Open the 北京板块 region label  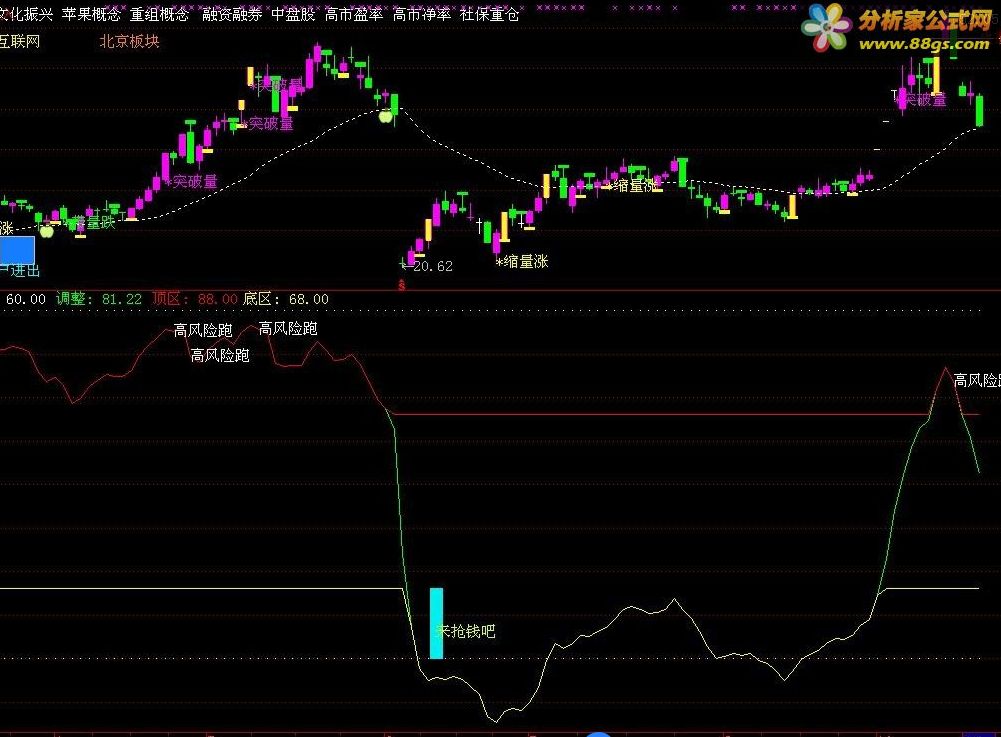(x=130, y=42)
